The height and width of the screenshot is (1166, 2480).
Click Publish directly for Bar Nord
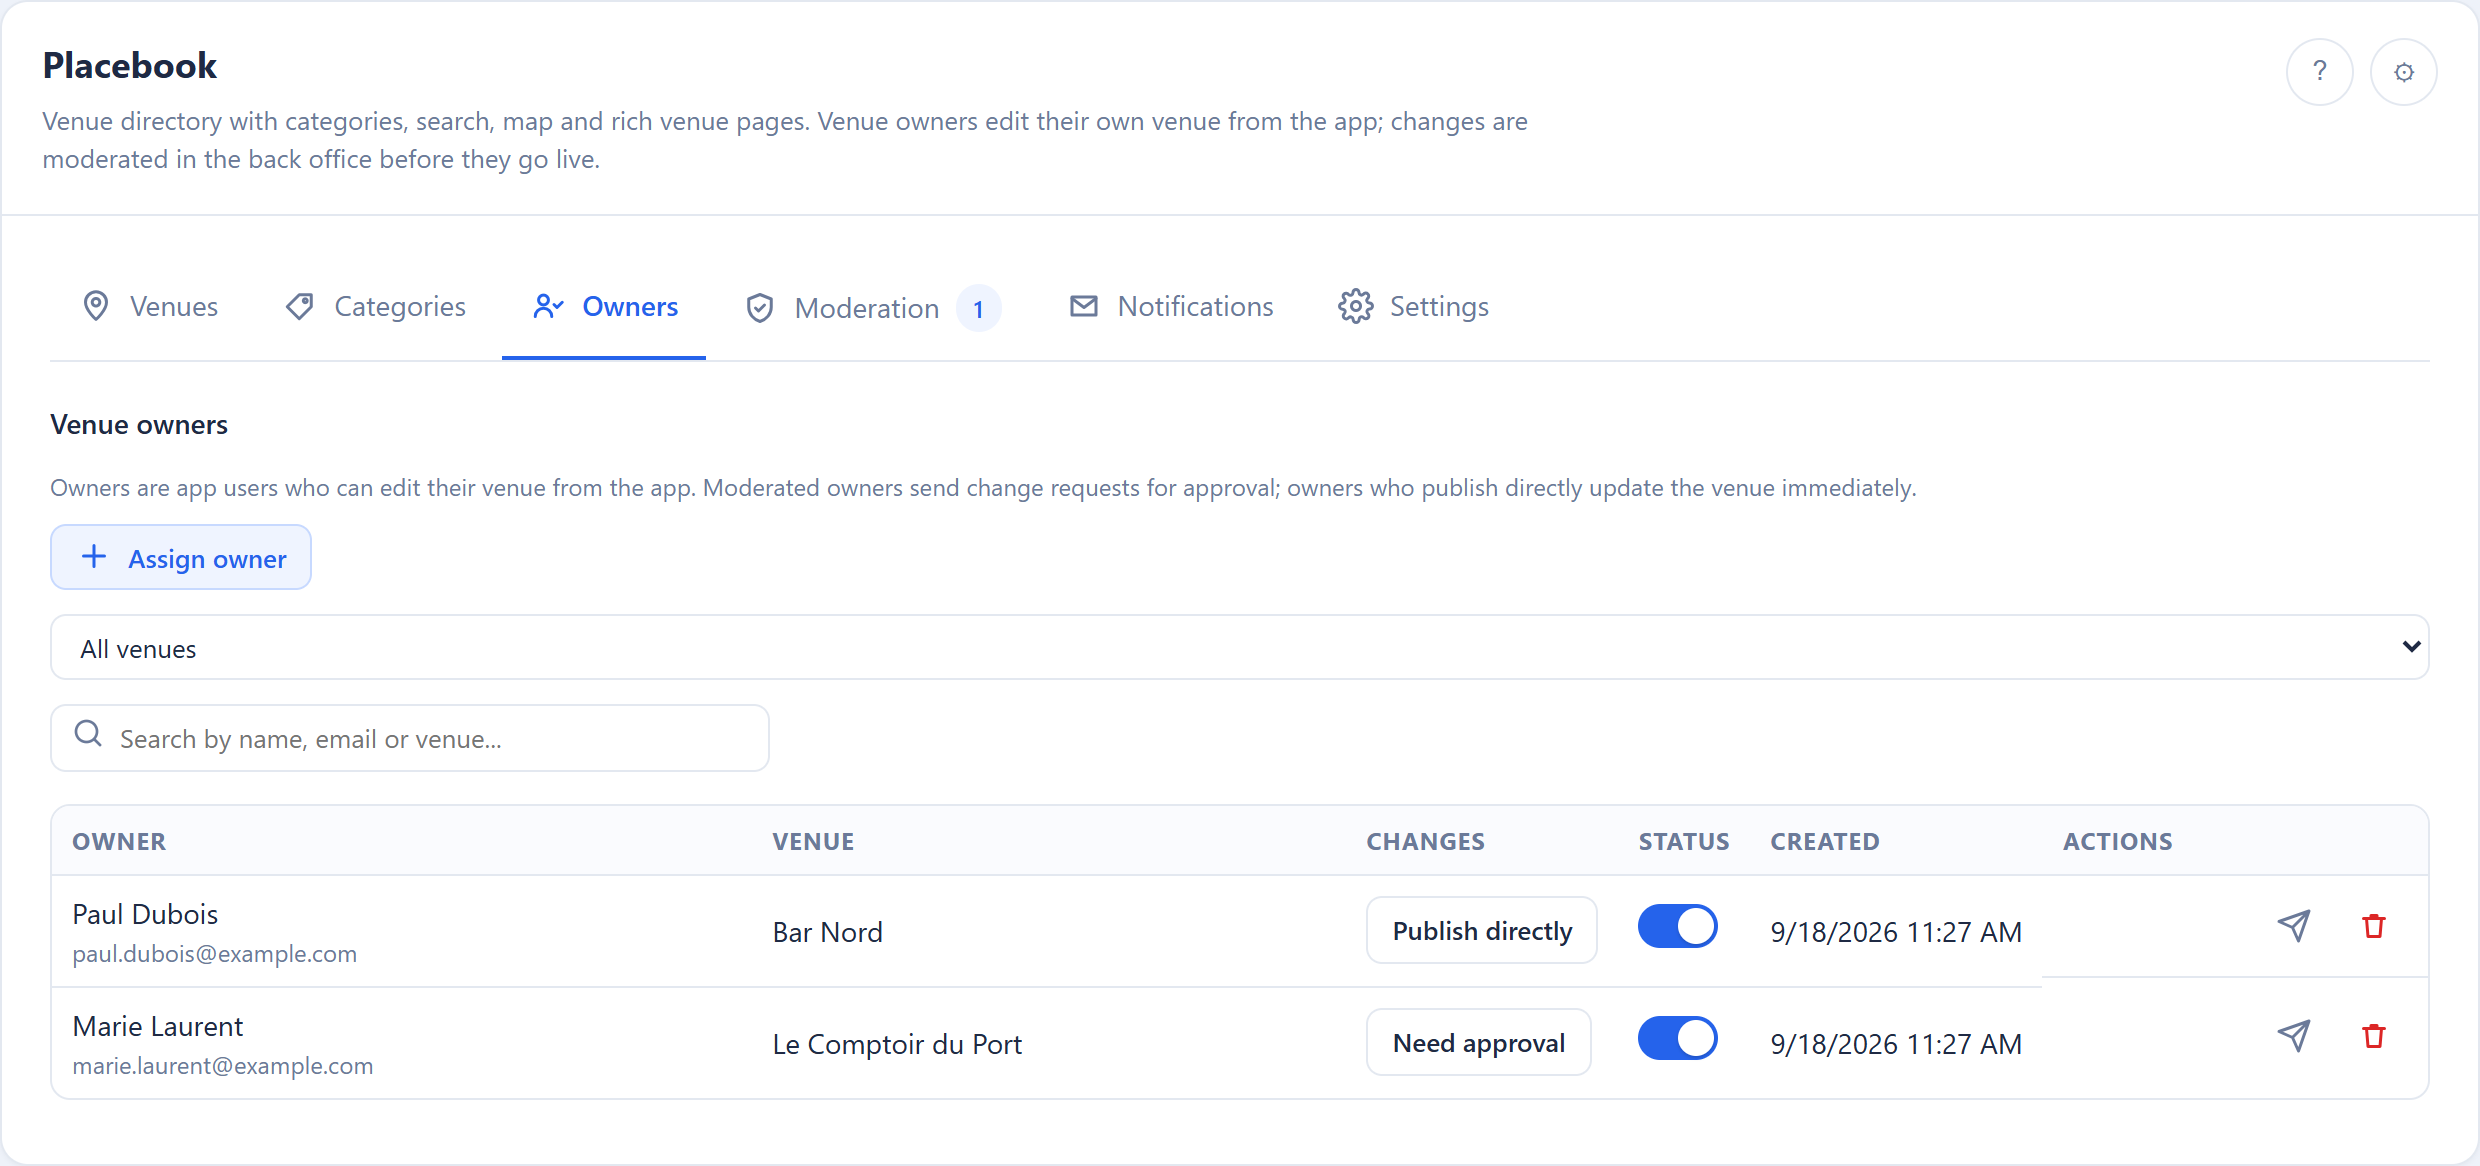pos(1482,930)
